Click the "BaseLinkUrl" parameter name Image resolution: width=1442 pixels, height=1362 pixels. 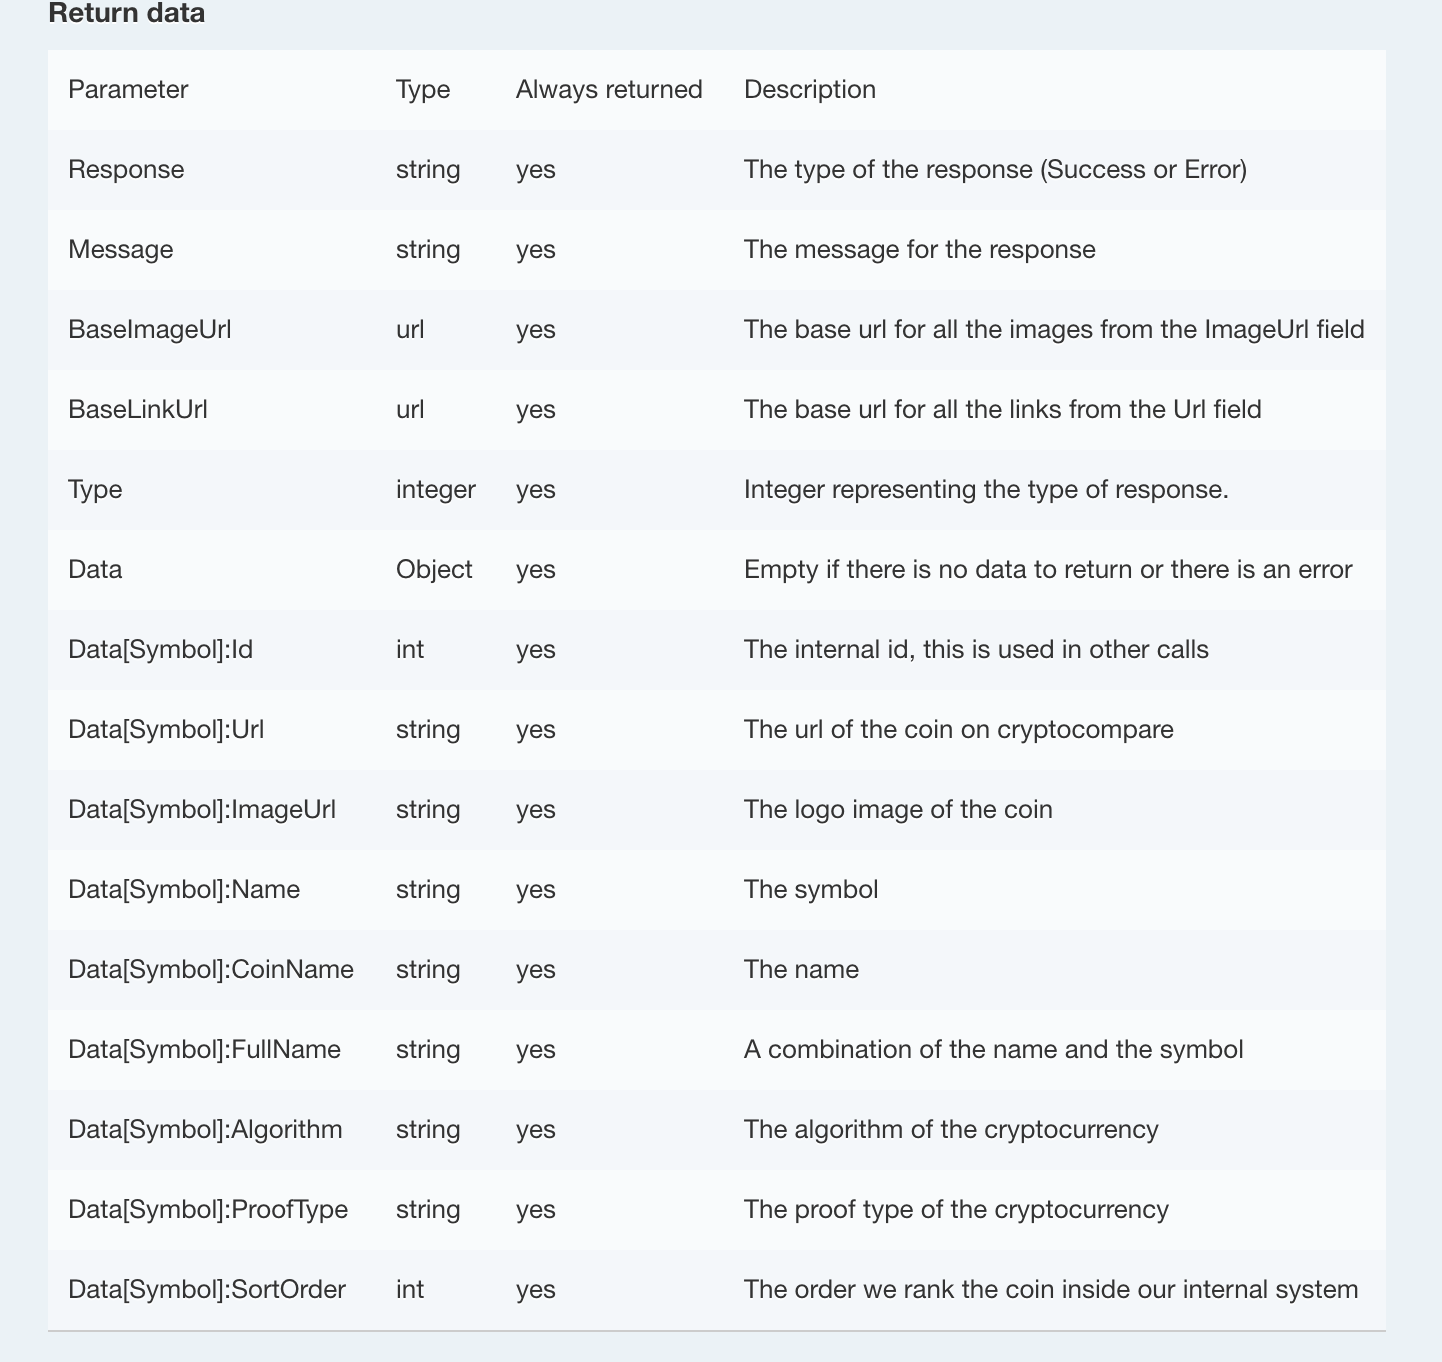(138, 410)
